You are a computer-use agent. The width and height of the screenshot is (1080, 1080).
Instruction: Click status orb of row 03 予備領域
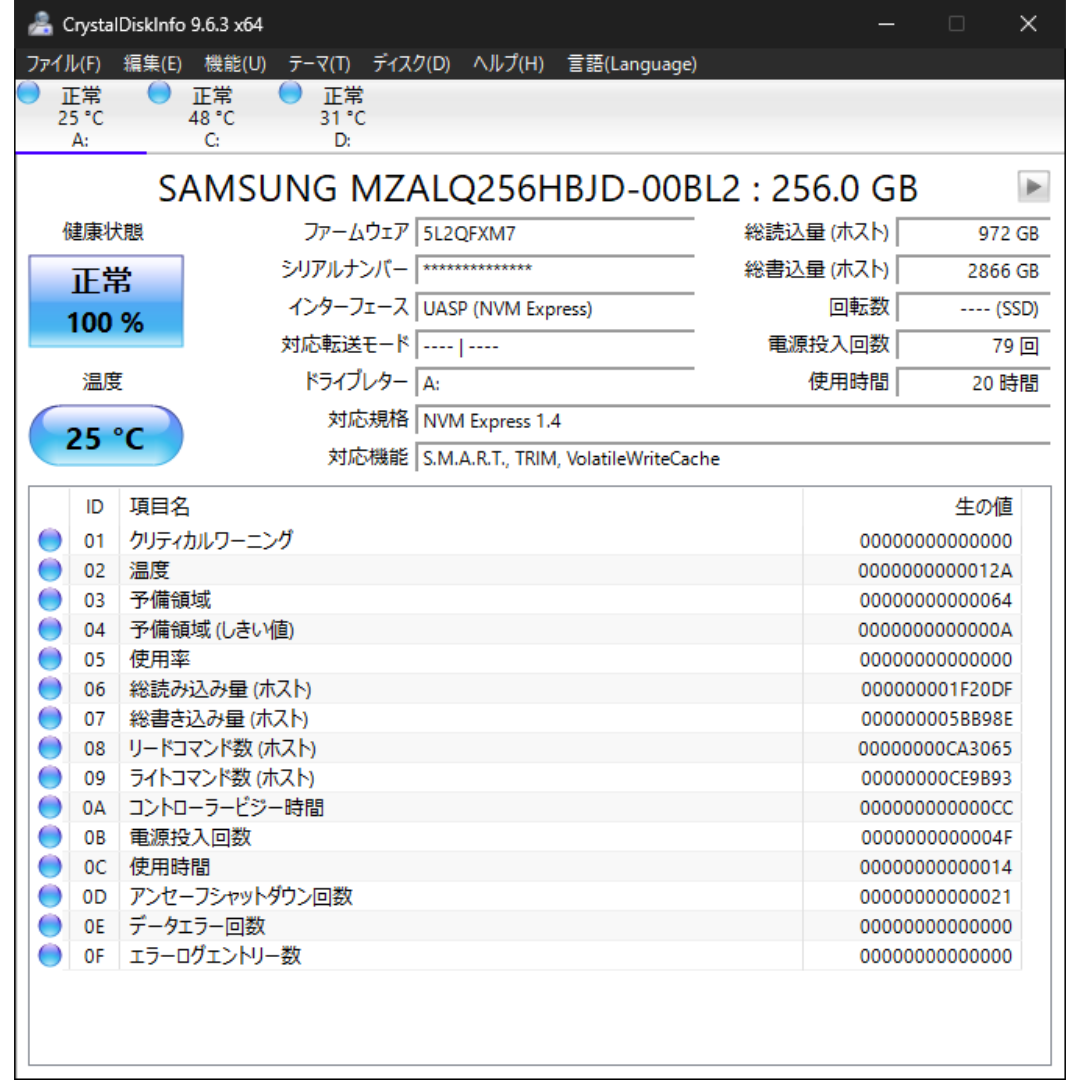pos(50,599)
